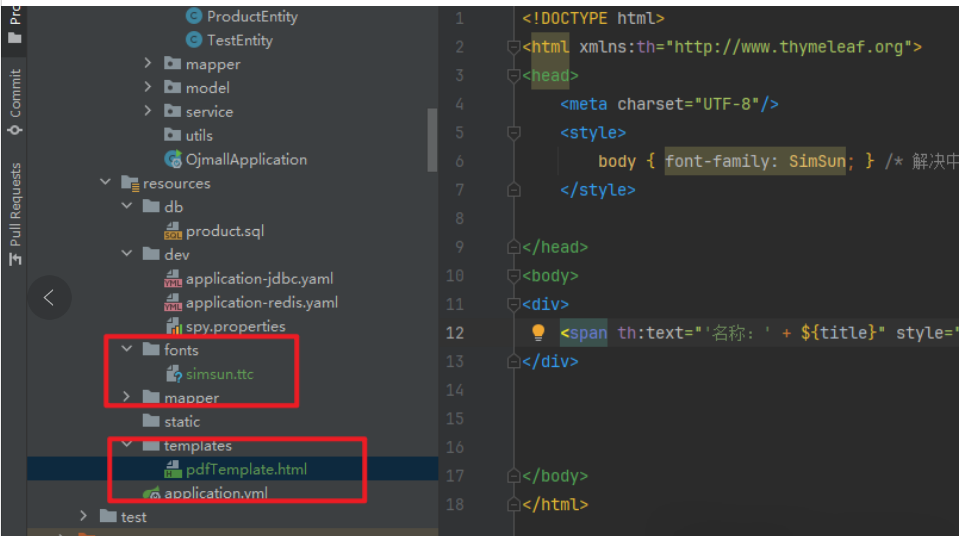Select the utils package folder
959x536 pixels.
click(x=199, y=135)
